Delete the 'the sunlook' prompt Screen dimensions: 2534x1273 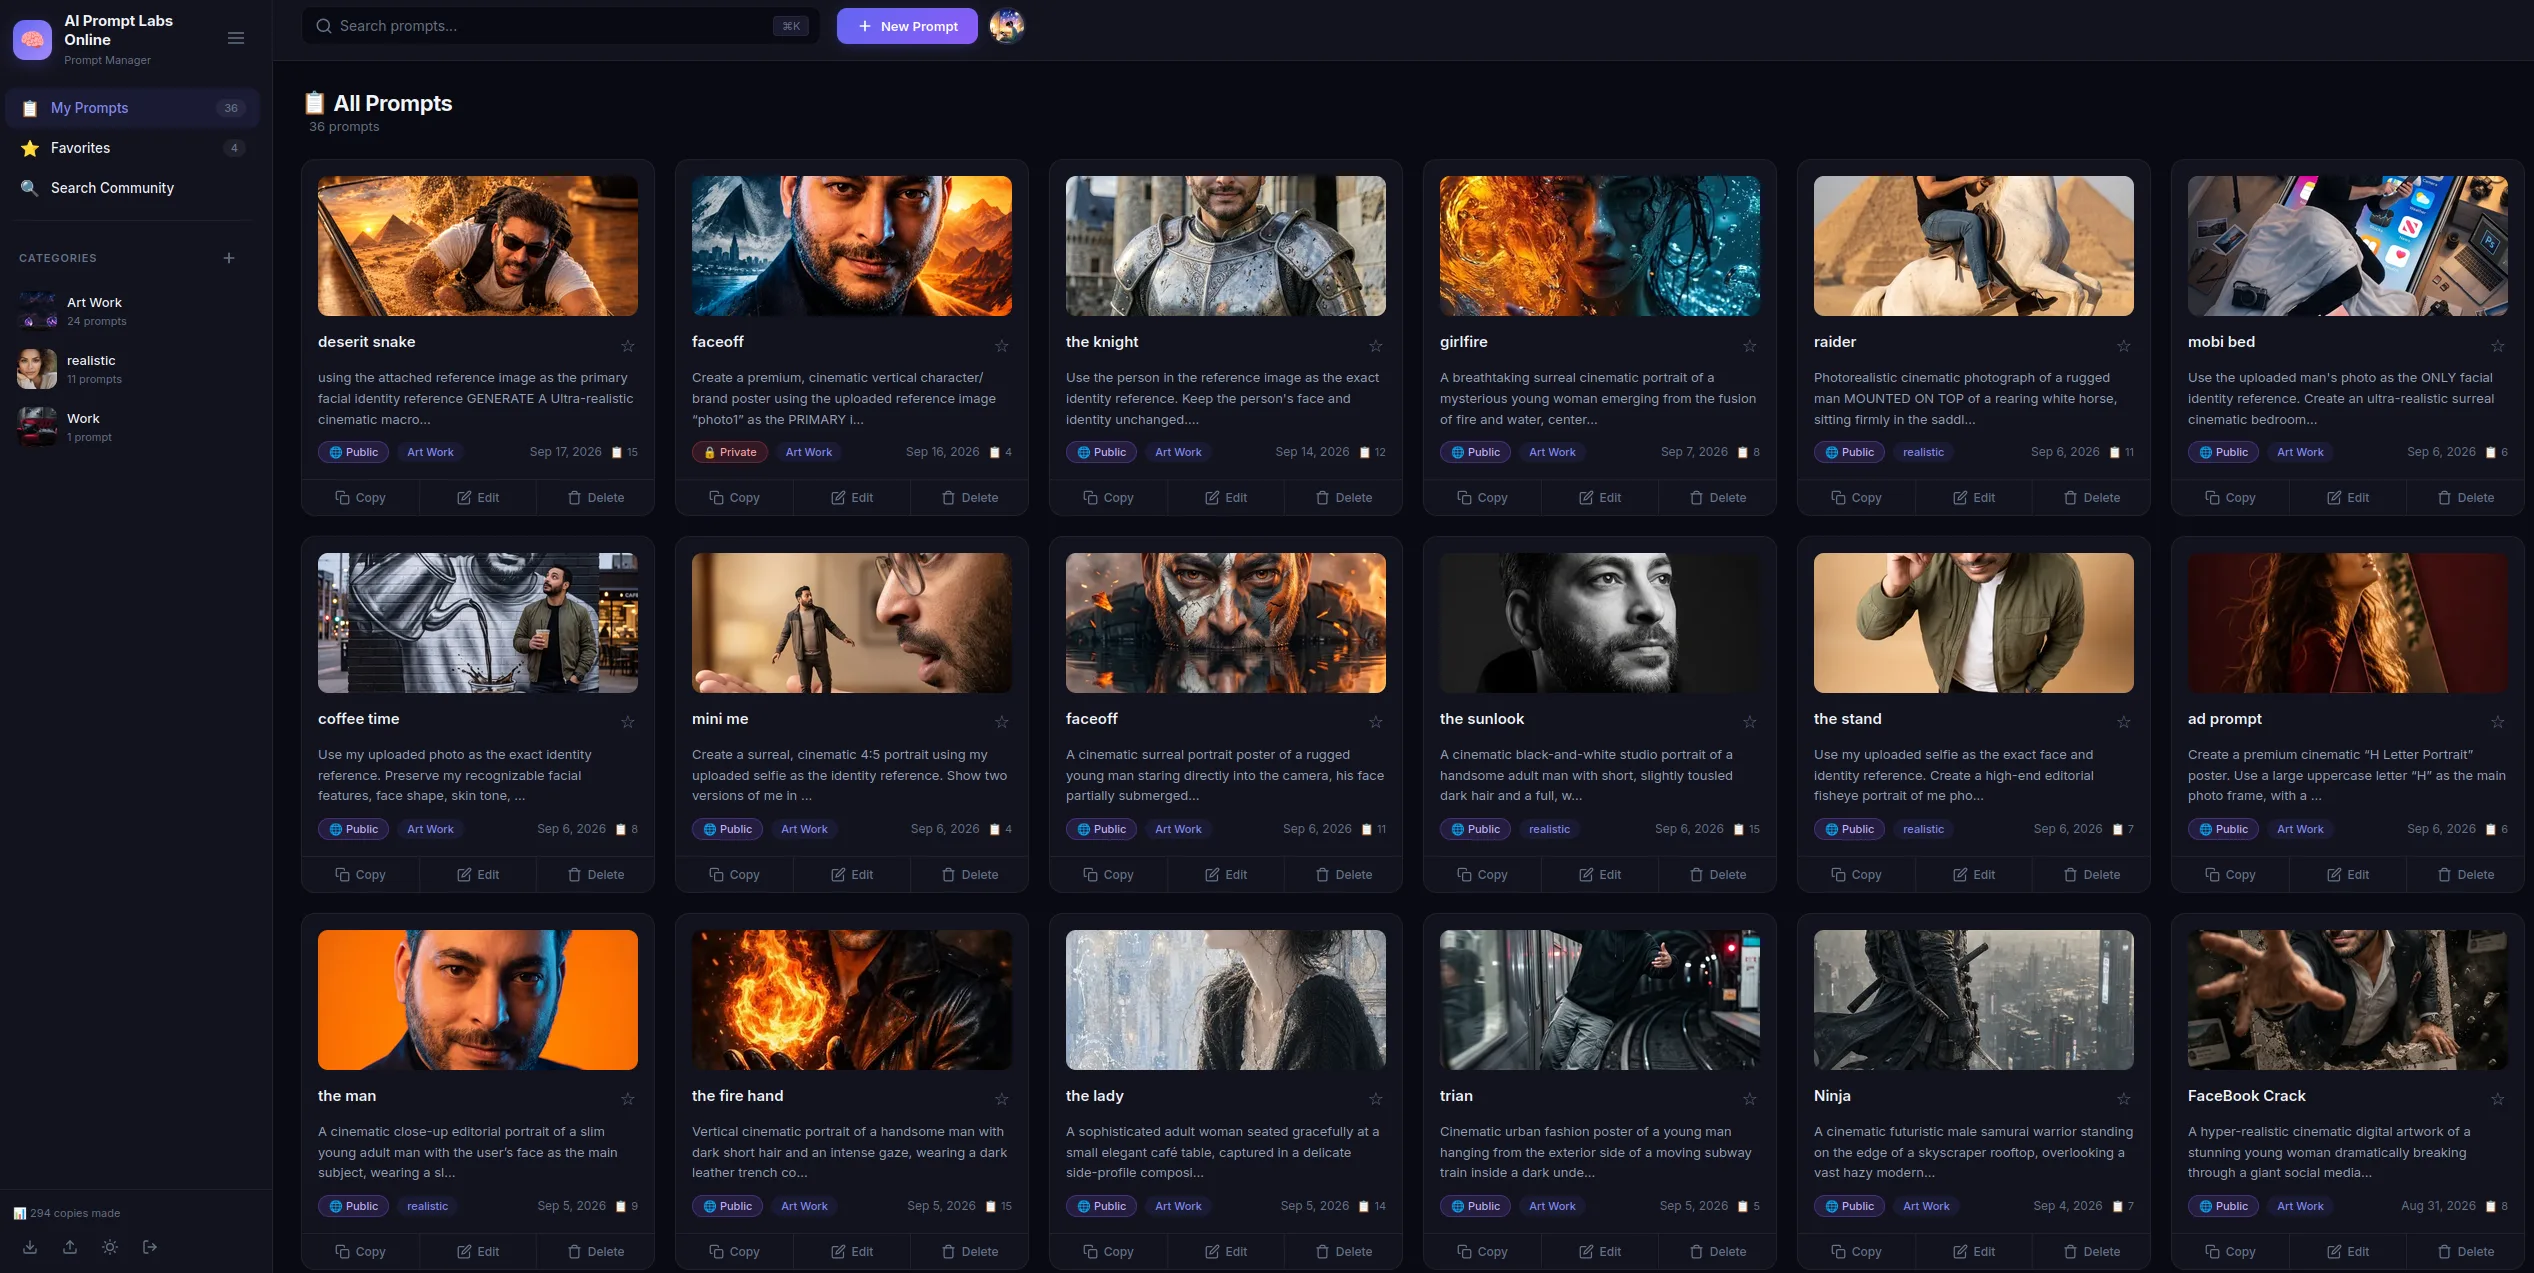(x=1718, y=875)
